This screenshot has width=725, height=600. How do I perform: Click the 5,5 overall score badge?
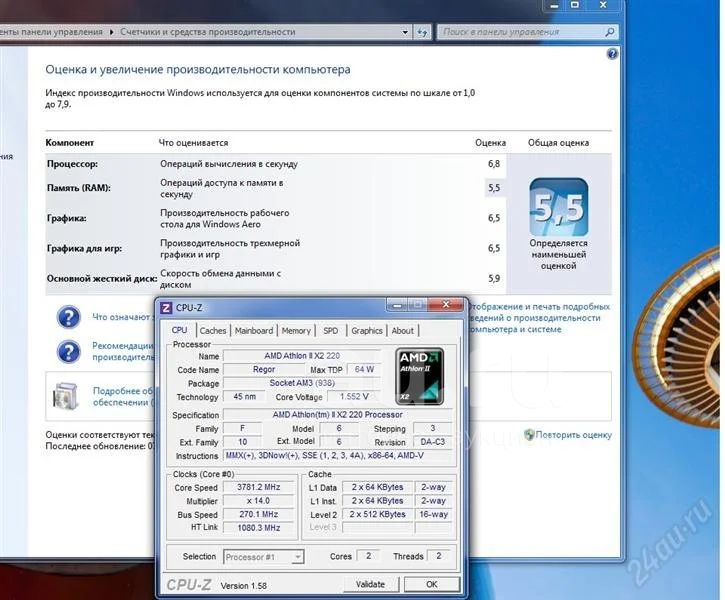point(558,207)
